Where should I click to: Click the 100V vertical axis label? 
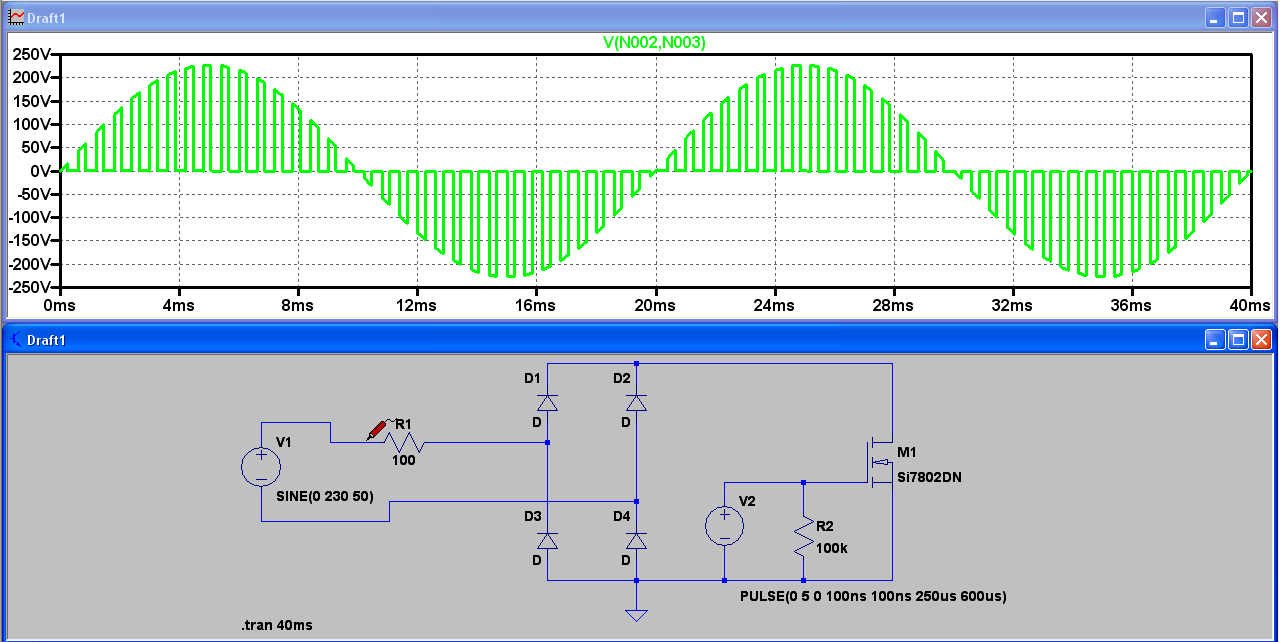tap(32, 124)
